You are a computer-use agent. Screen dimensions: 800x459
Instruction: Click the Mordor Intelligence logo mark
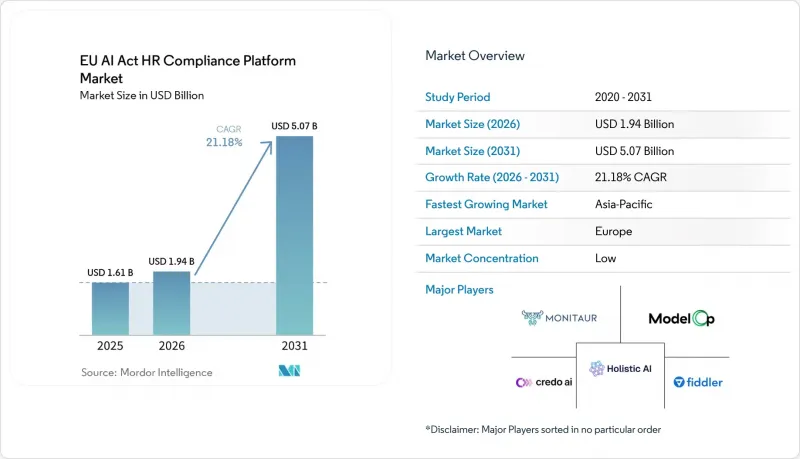289,371
